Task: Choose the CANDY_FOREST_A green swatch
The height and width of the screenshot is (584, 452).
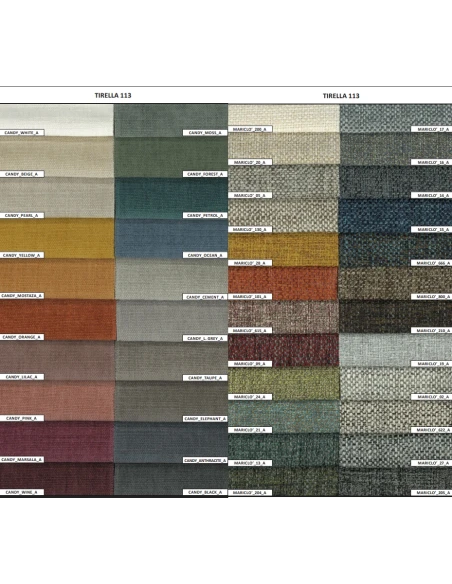Action: [x=171, y=157]
